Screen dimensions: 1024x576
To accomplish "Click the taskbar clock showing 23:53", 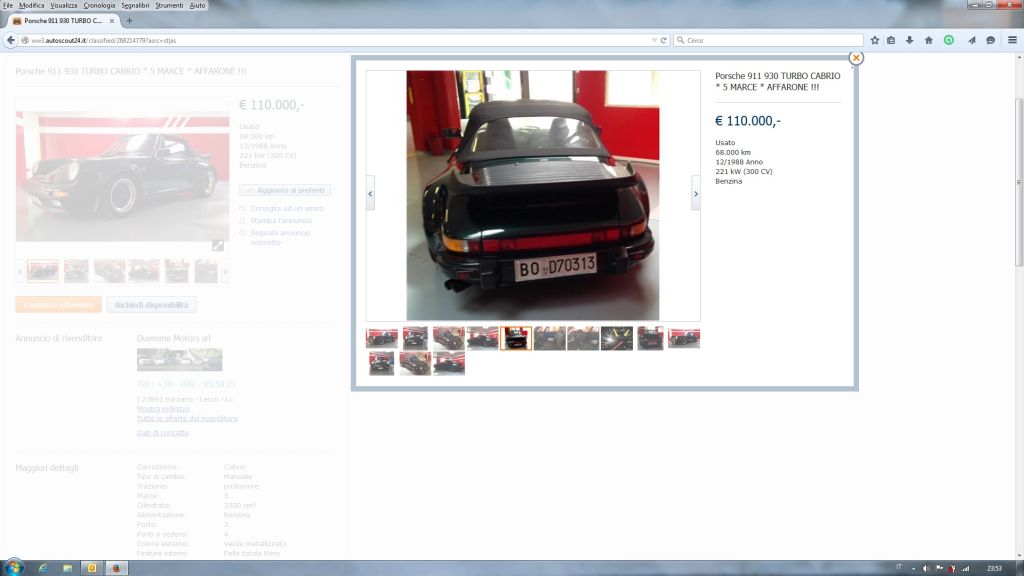I will coord(994,568).
